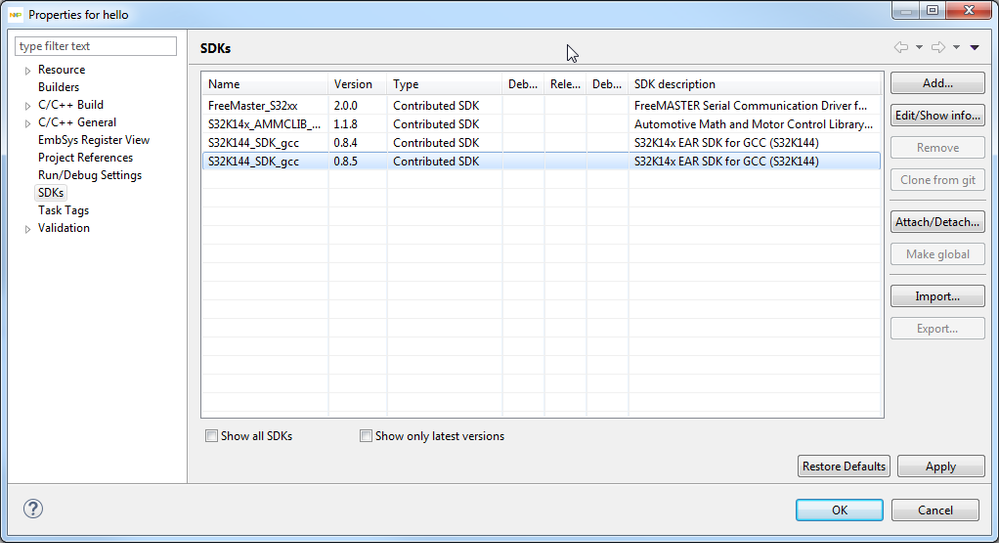Select Builders in the properties tree
Screen dimensions: 999x543
tap(59, 87)
